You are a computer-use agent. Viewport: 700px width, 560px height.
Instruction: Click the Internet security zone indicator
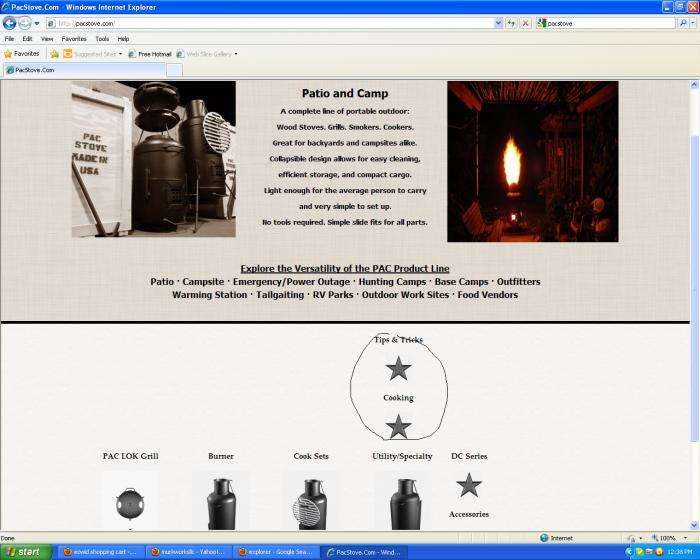(x=556, y=538)
